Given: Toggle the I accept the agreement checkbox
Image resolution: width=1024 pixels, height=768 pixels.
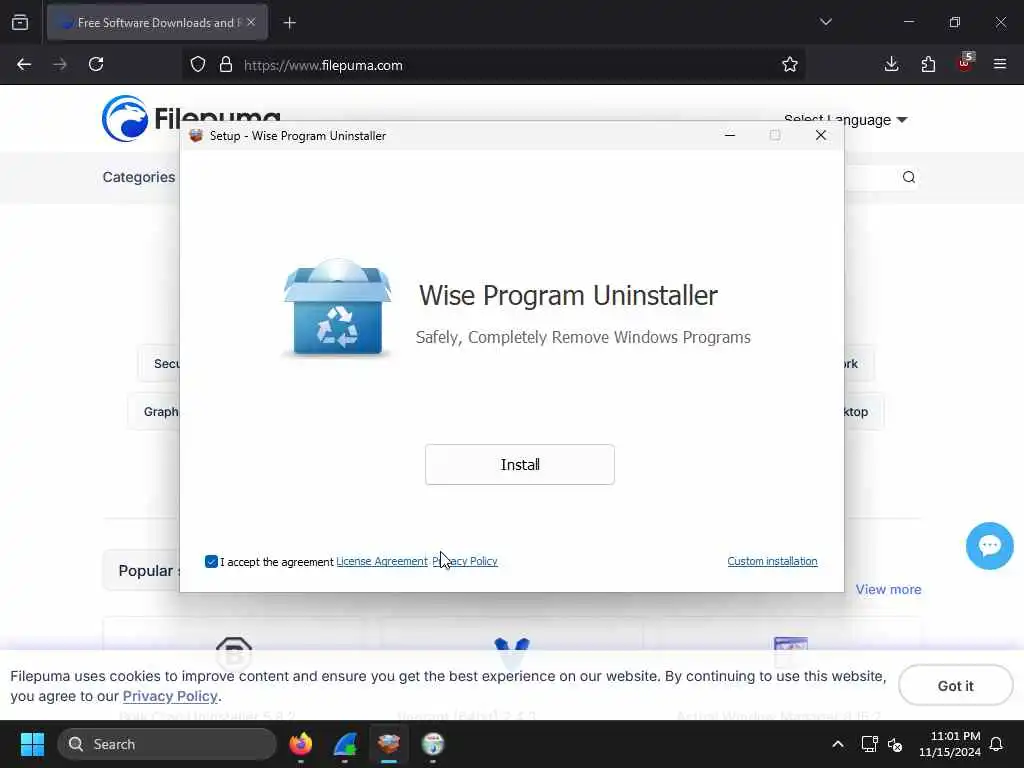Looking at the screenshot, I should point(211,562).
